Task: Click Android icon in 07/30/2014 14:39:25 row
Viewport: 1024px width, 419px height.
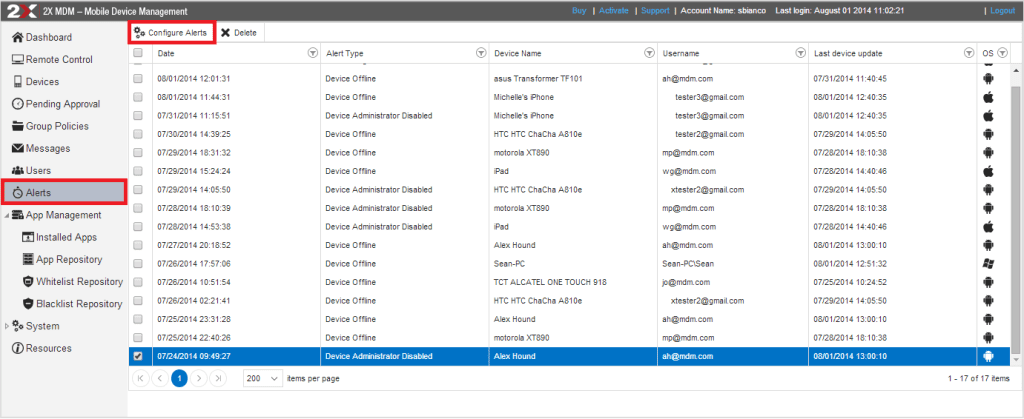Action: pyautogui.click(x=988, y=134)
